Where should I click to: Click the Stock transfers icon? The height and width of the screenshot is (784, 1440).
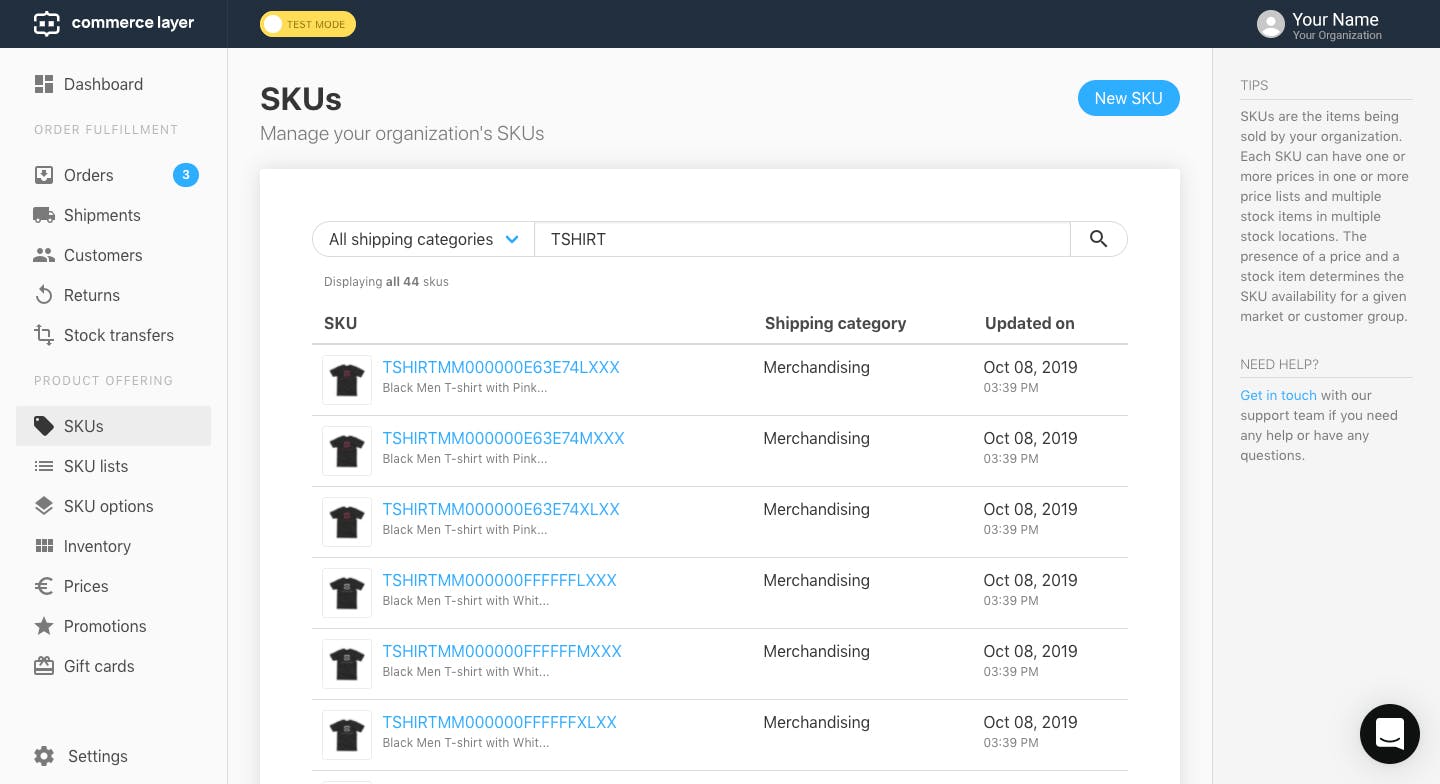pos(44,335)
